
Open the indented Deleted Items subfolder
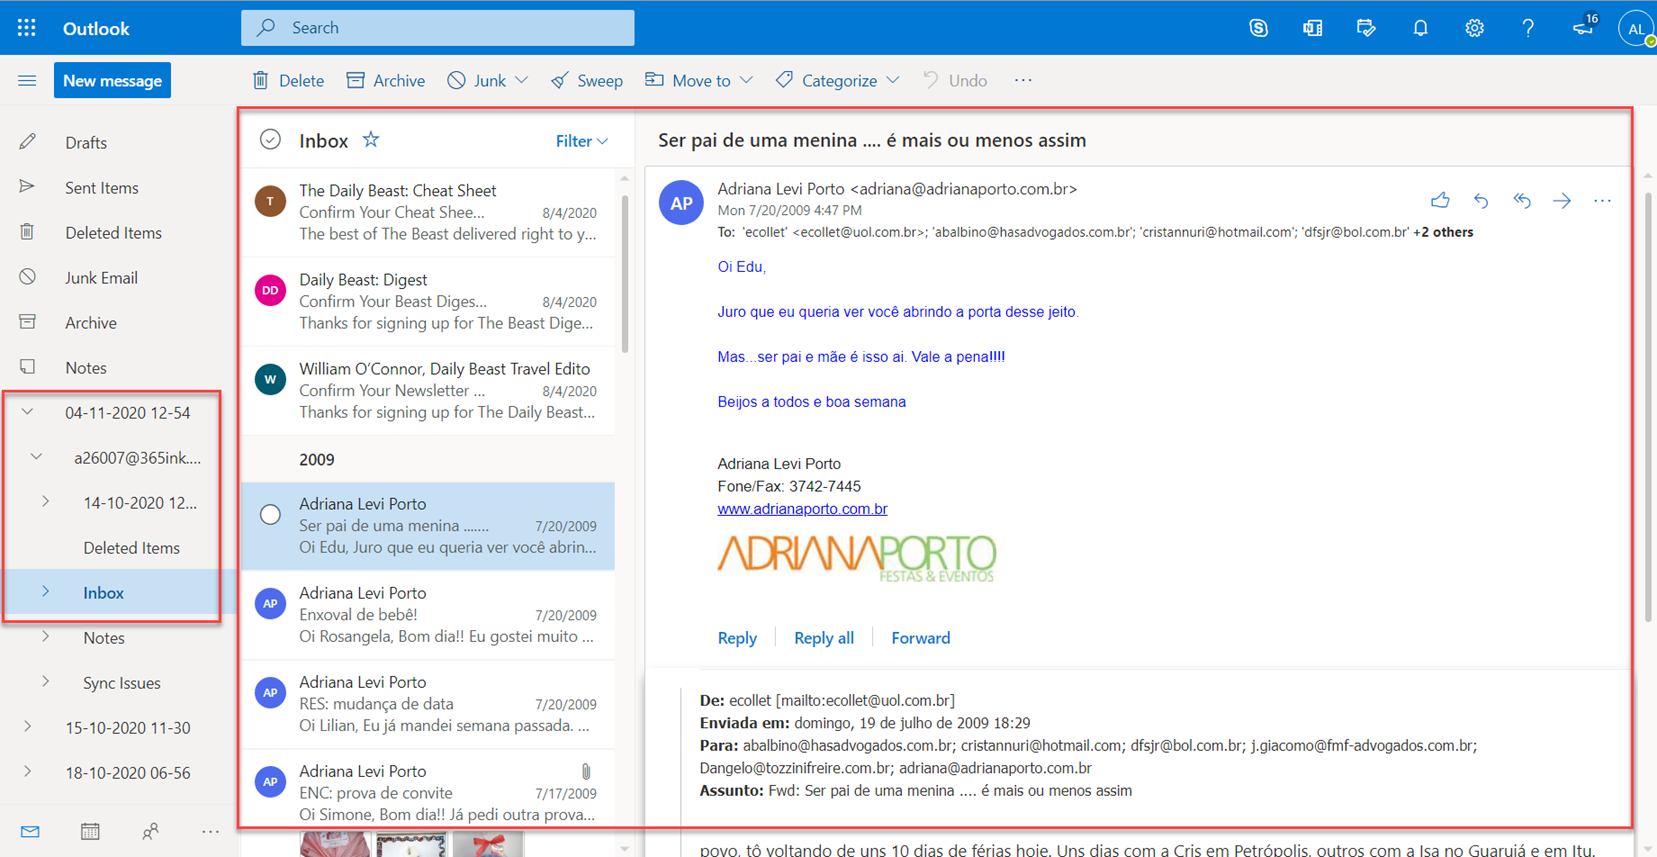(x=131, y=548)
